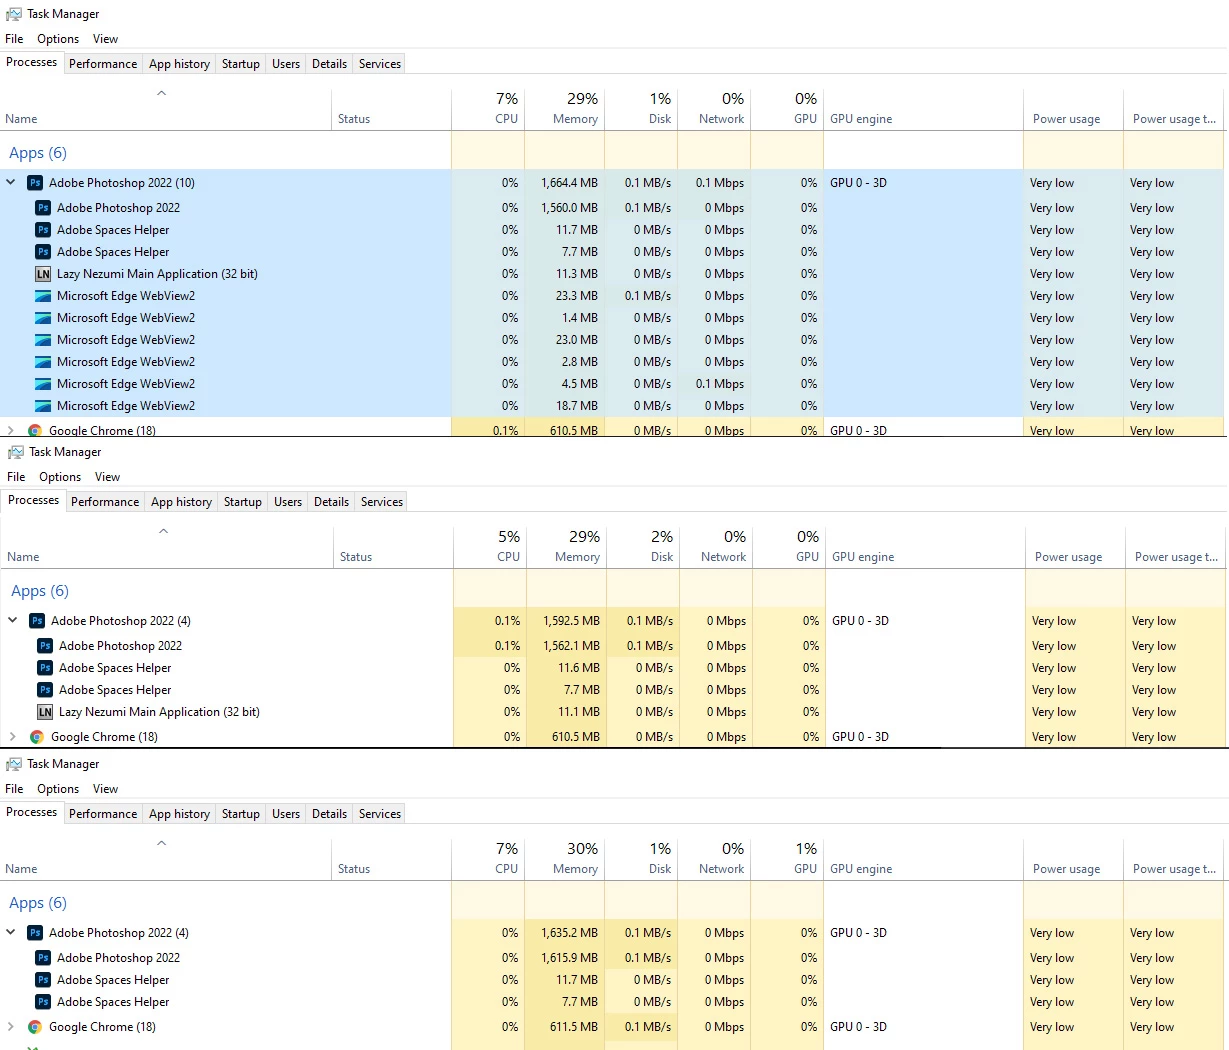1229x1050 pixels.
Task: Select Adobe Photoshop 2022 name in 1,562.1 MB row
Action: tap(120, 646)
